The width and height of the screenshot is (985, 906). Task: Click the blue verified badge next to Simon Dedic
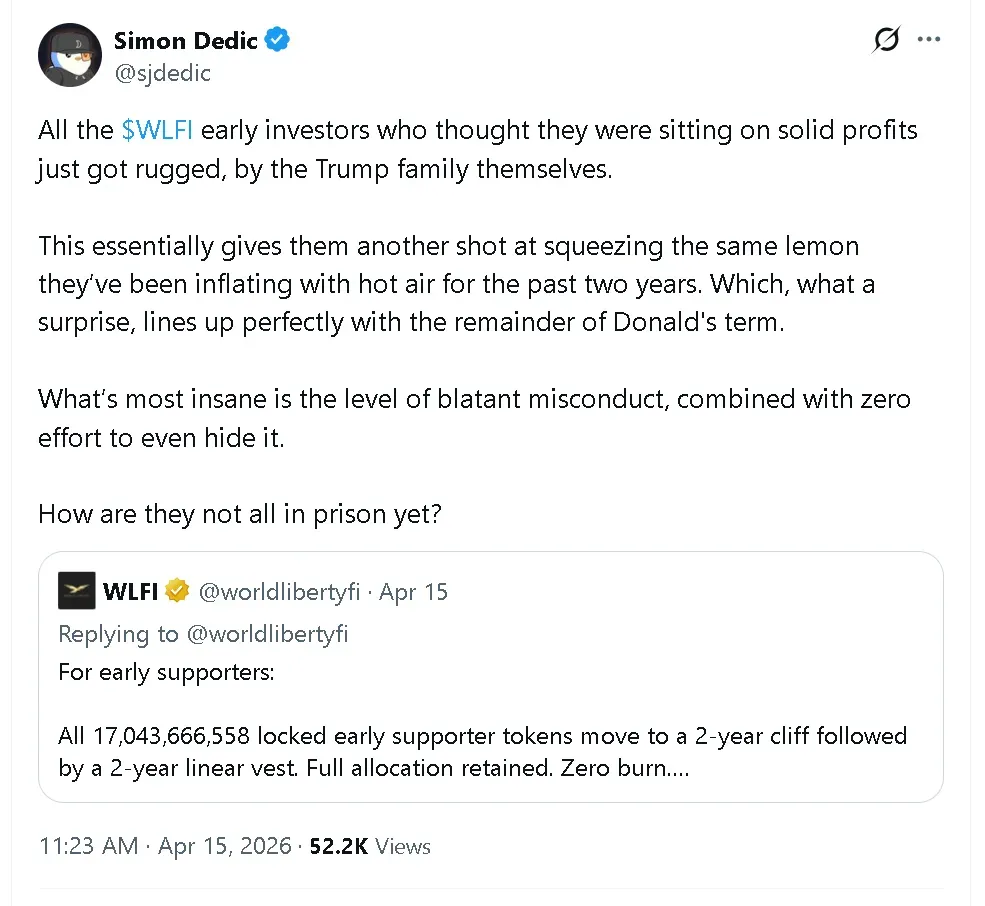277,40
